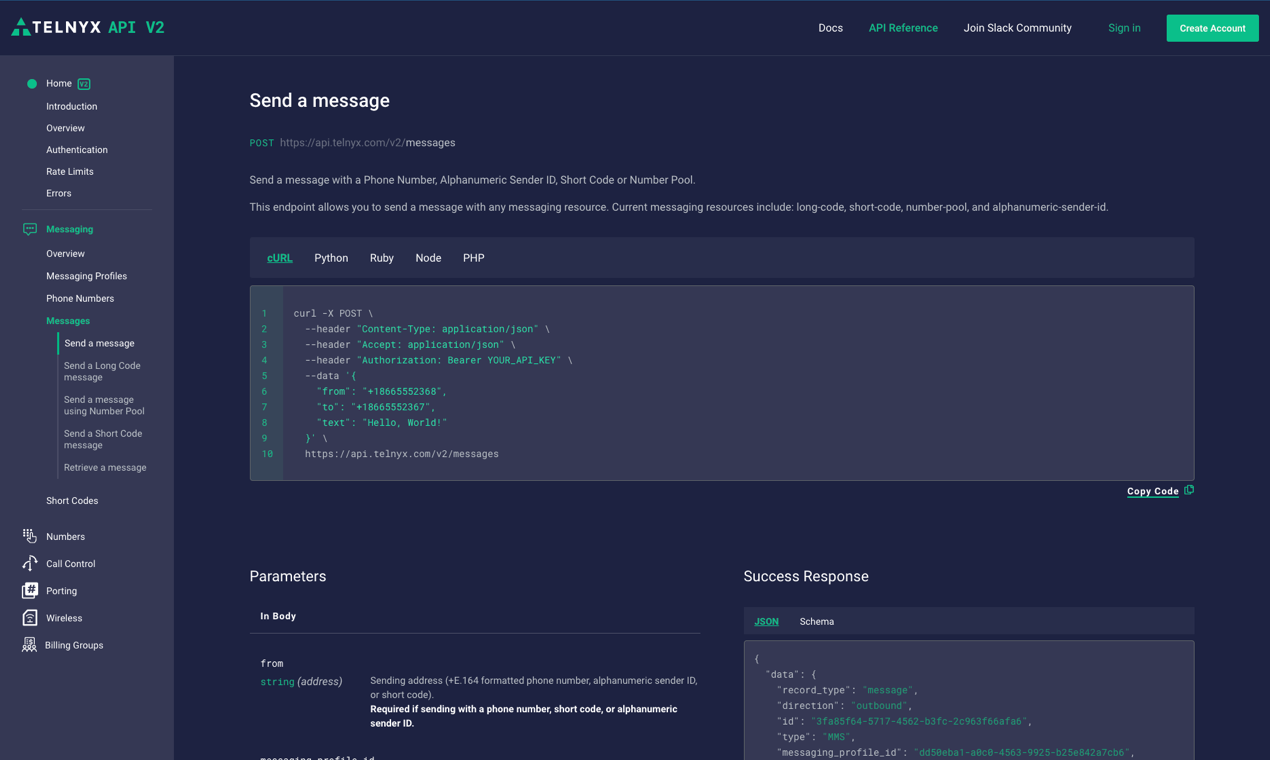Select the Messaging chat bubble icon in sidebar
The image size is (1270, 760).
click(x=29, y=229)
